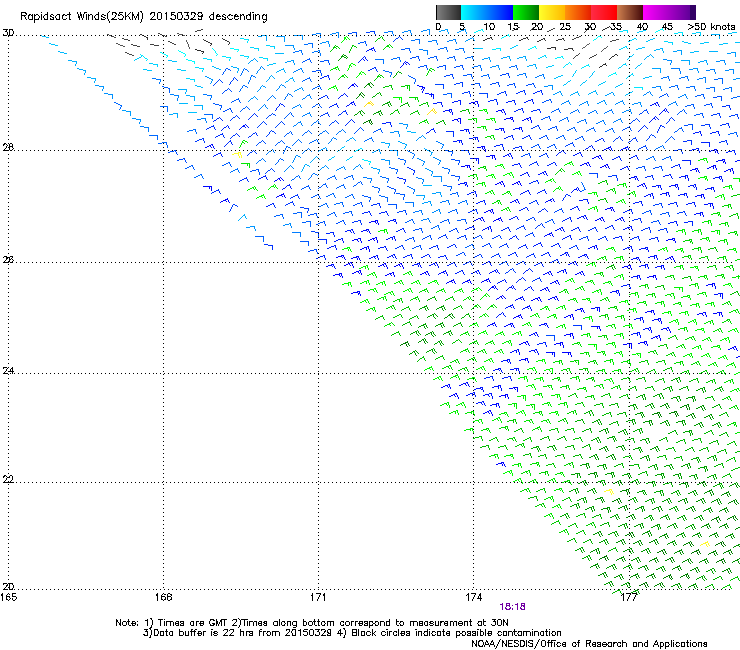
Task: Pick the brown 35-40 knots legend segment
Action: coord(630,12)
